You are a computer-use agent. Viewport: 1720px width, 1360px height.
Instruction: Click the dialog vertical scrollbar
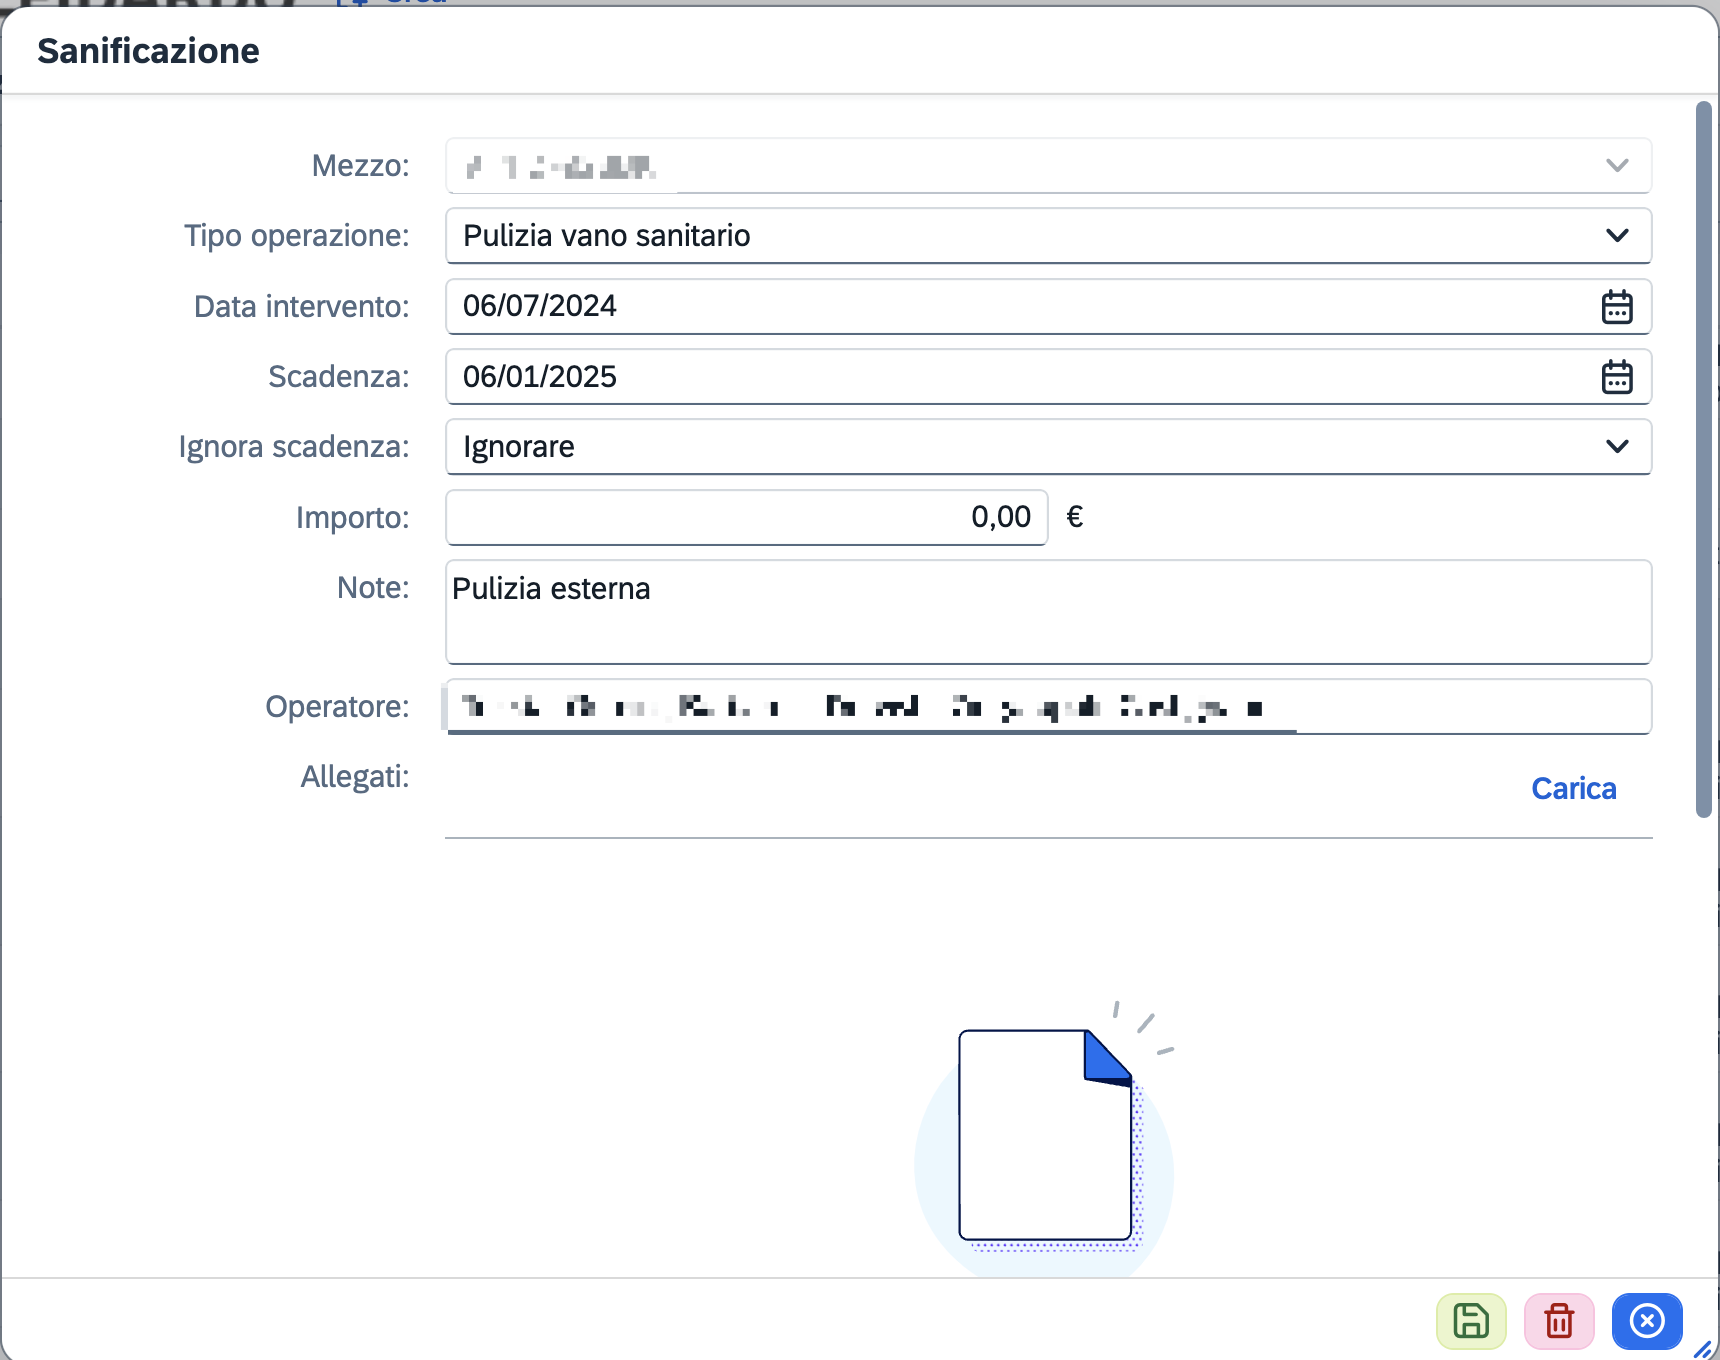1704,460
